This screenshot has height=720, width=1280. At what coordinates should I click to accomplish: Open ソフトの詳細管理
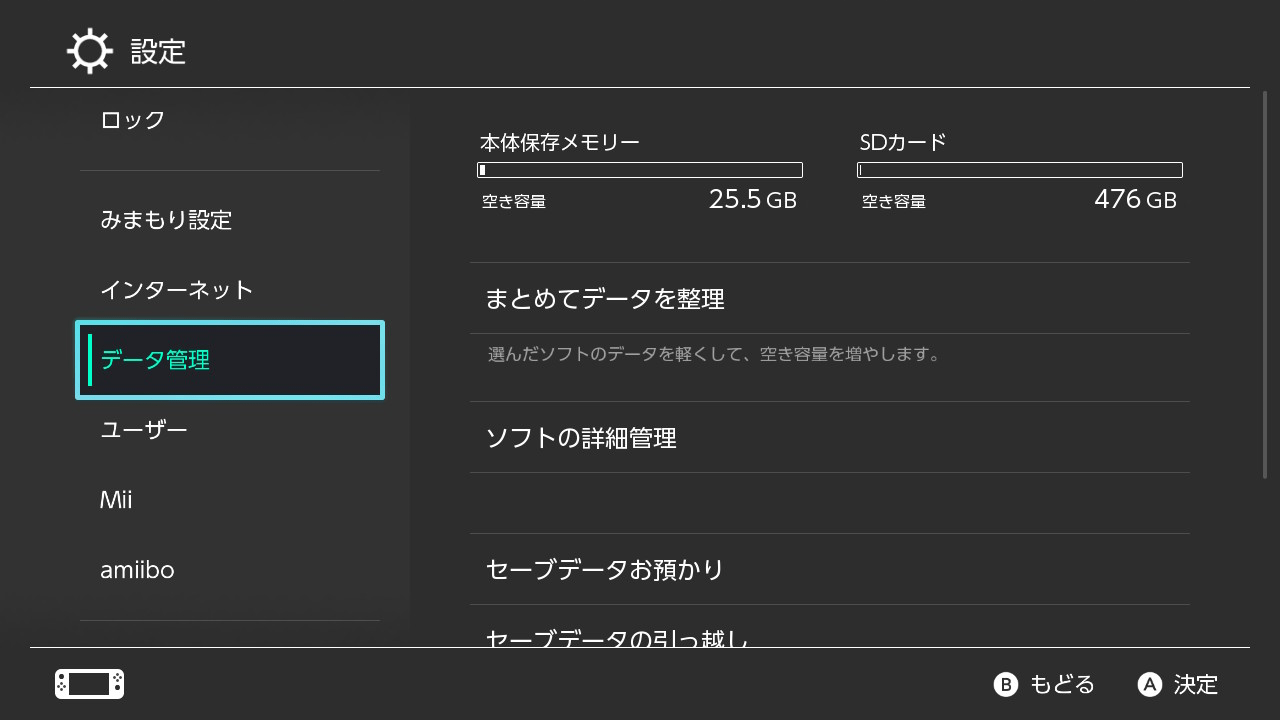[x=830, y=437]
